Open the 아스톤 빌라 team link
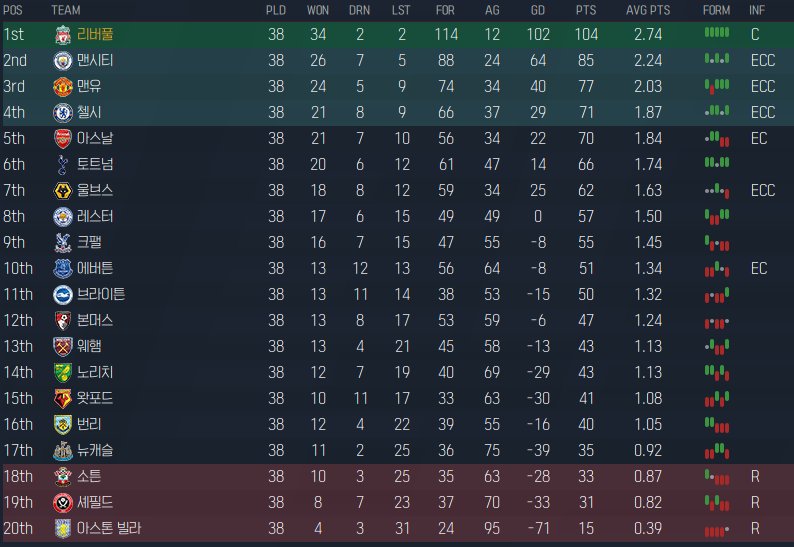The image size is (794, 547). coord(109,528)
